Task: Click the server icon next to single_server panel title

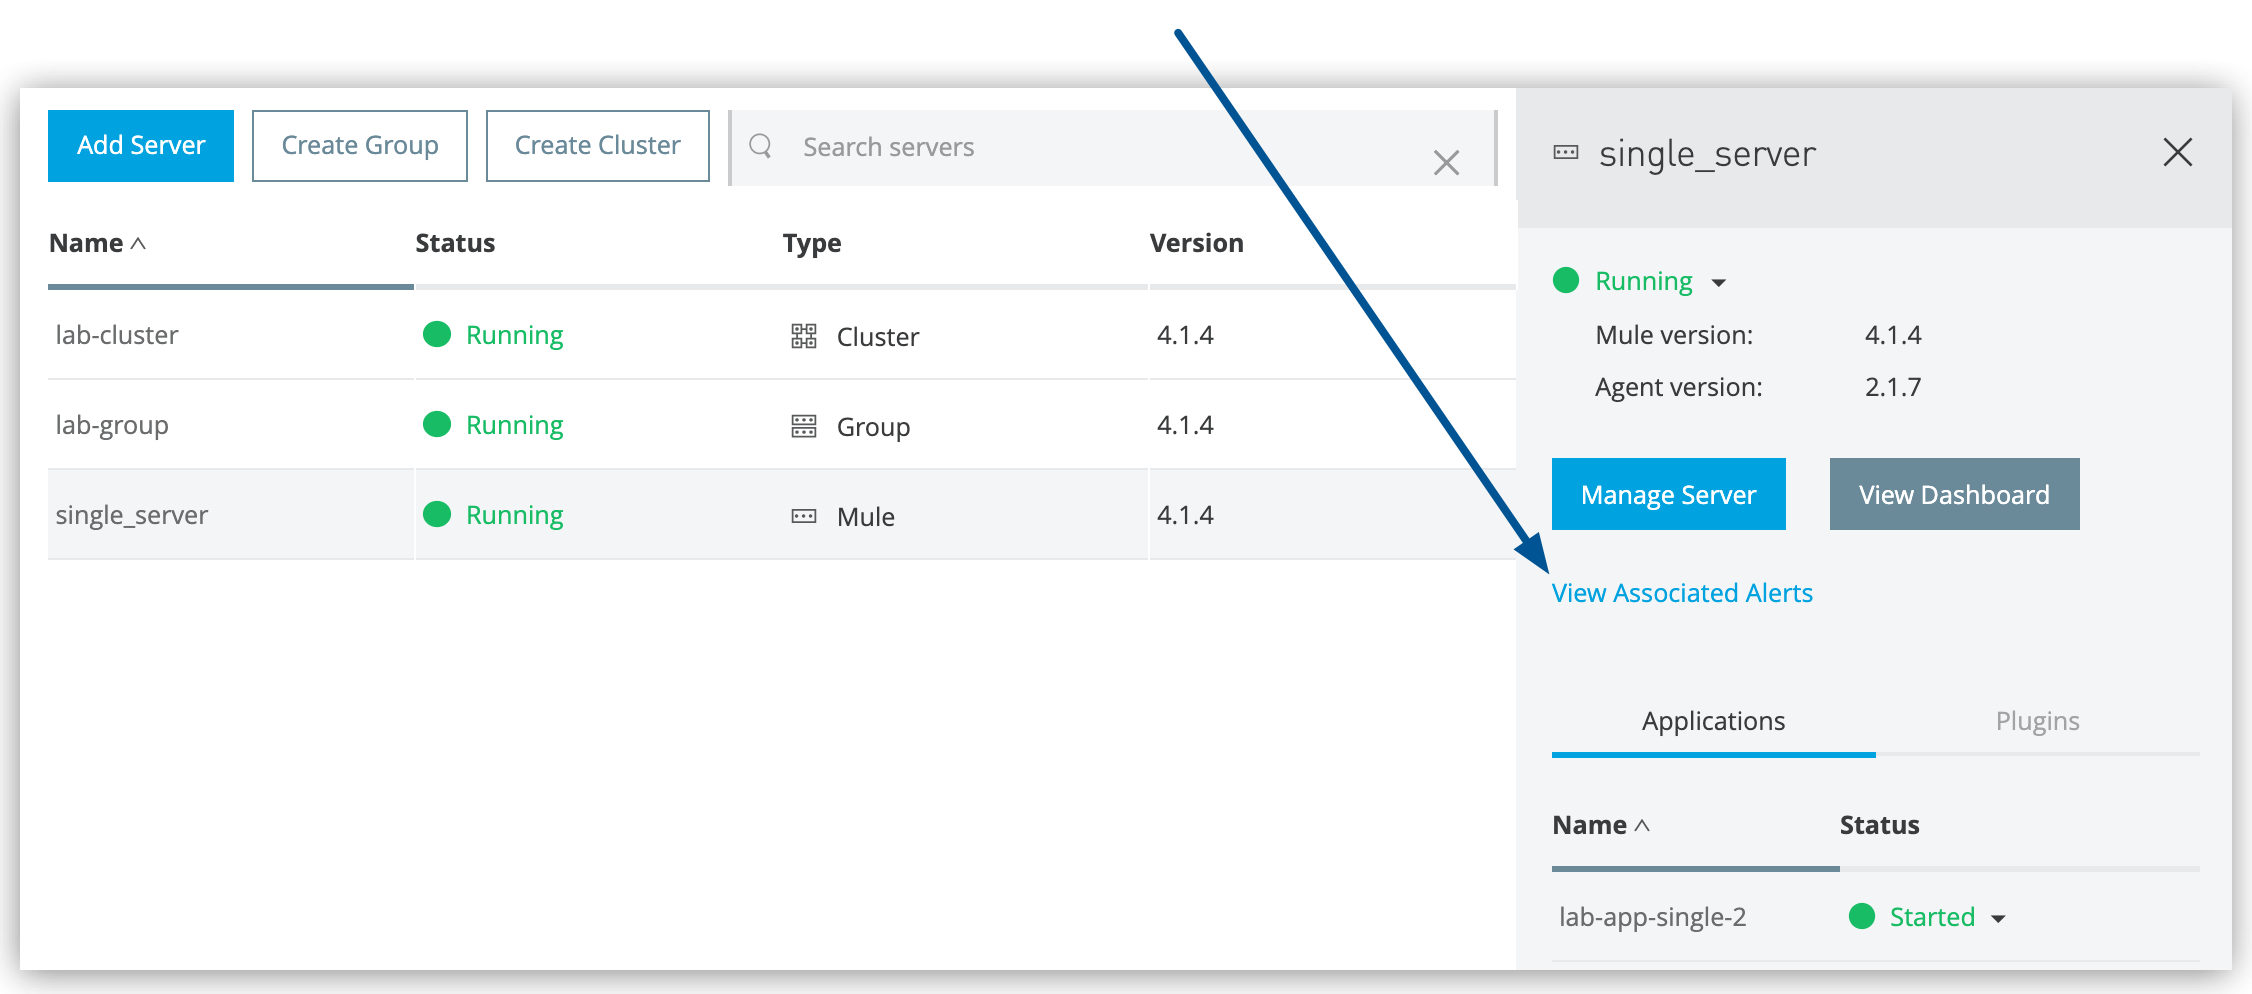Action: pyautogui.click(x=1566, y=152)
